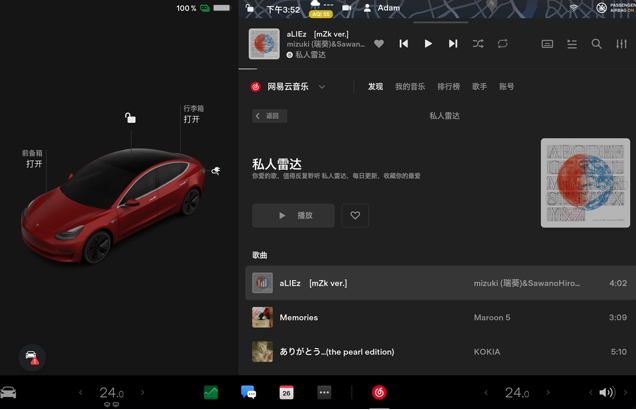Play the song aLIEz [mZk ver.]
Image resolution: width=636 pixels, height=410 pixels.
440,283
